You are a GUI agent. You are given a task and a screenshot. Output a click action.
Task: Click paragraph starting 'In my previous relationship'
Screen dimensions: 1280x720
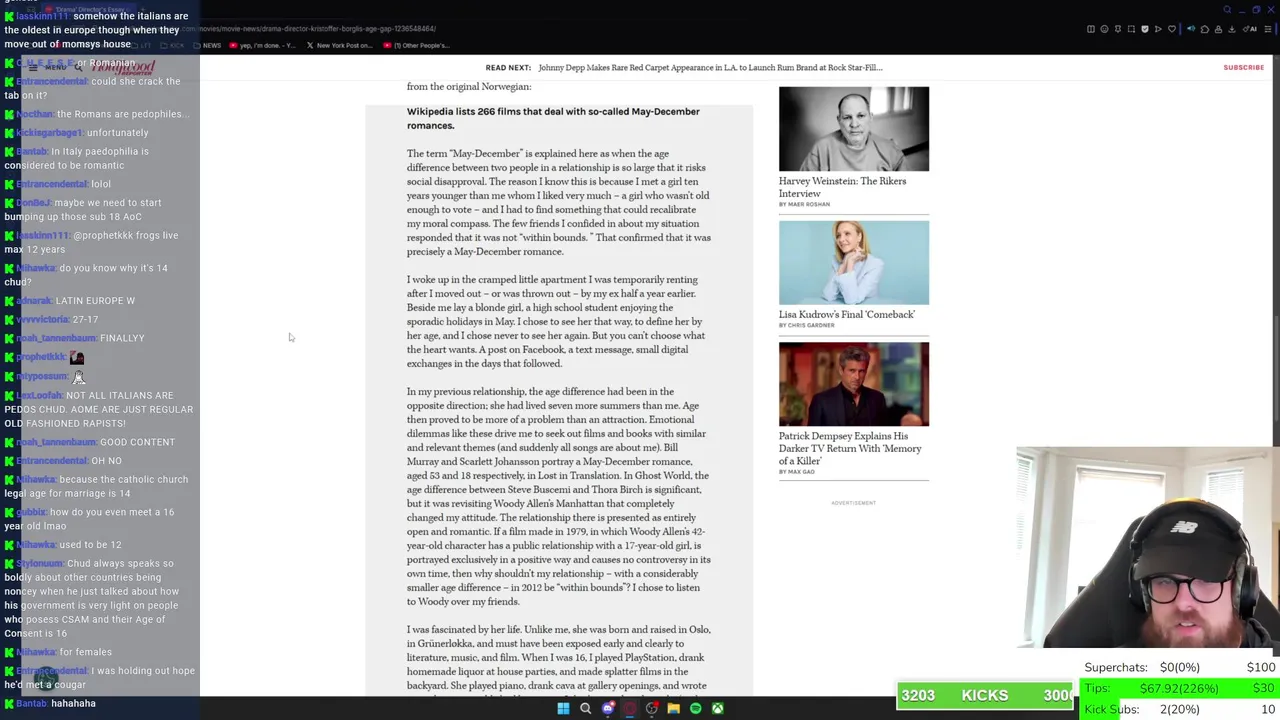(558, 496)
